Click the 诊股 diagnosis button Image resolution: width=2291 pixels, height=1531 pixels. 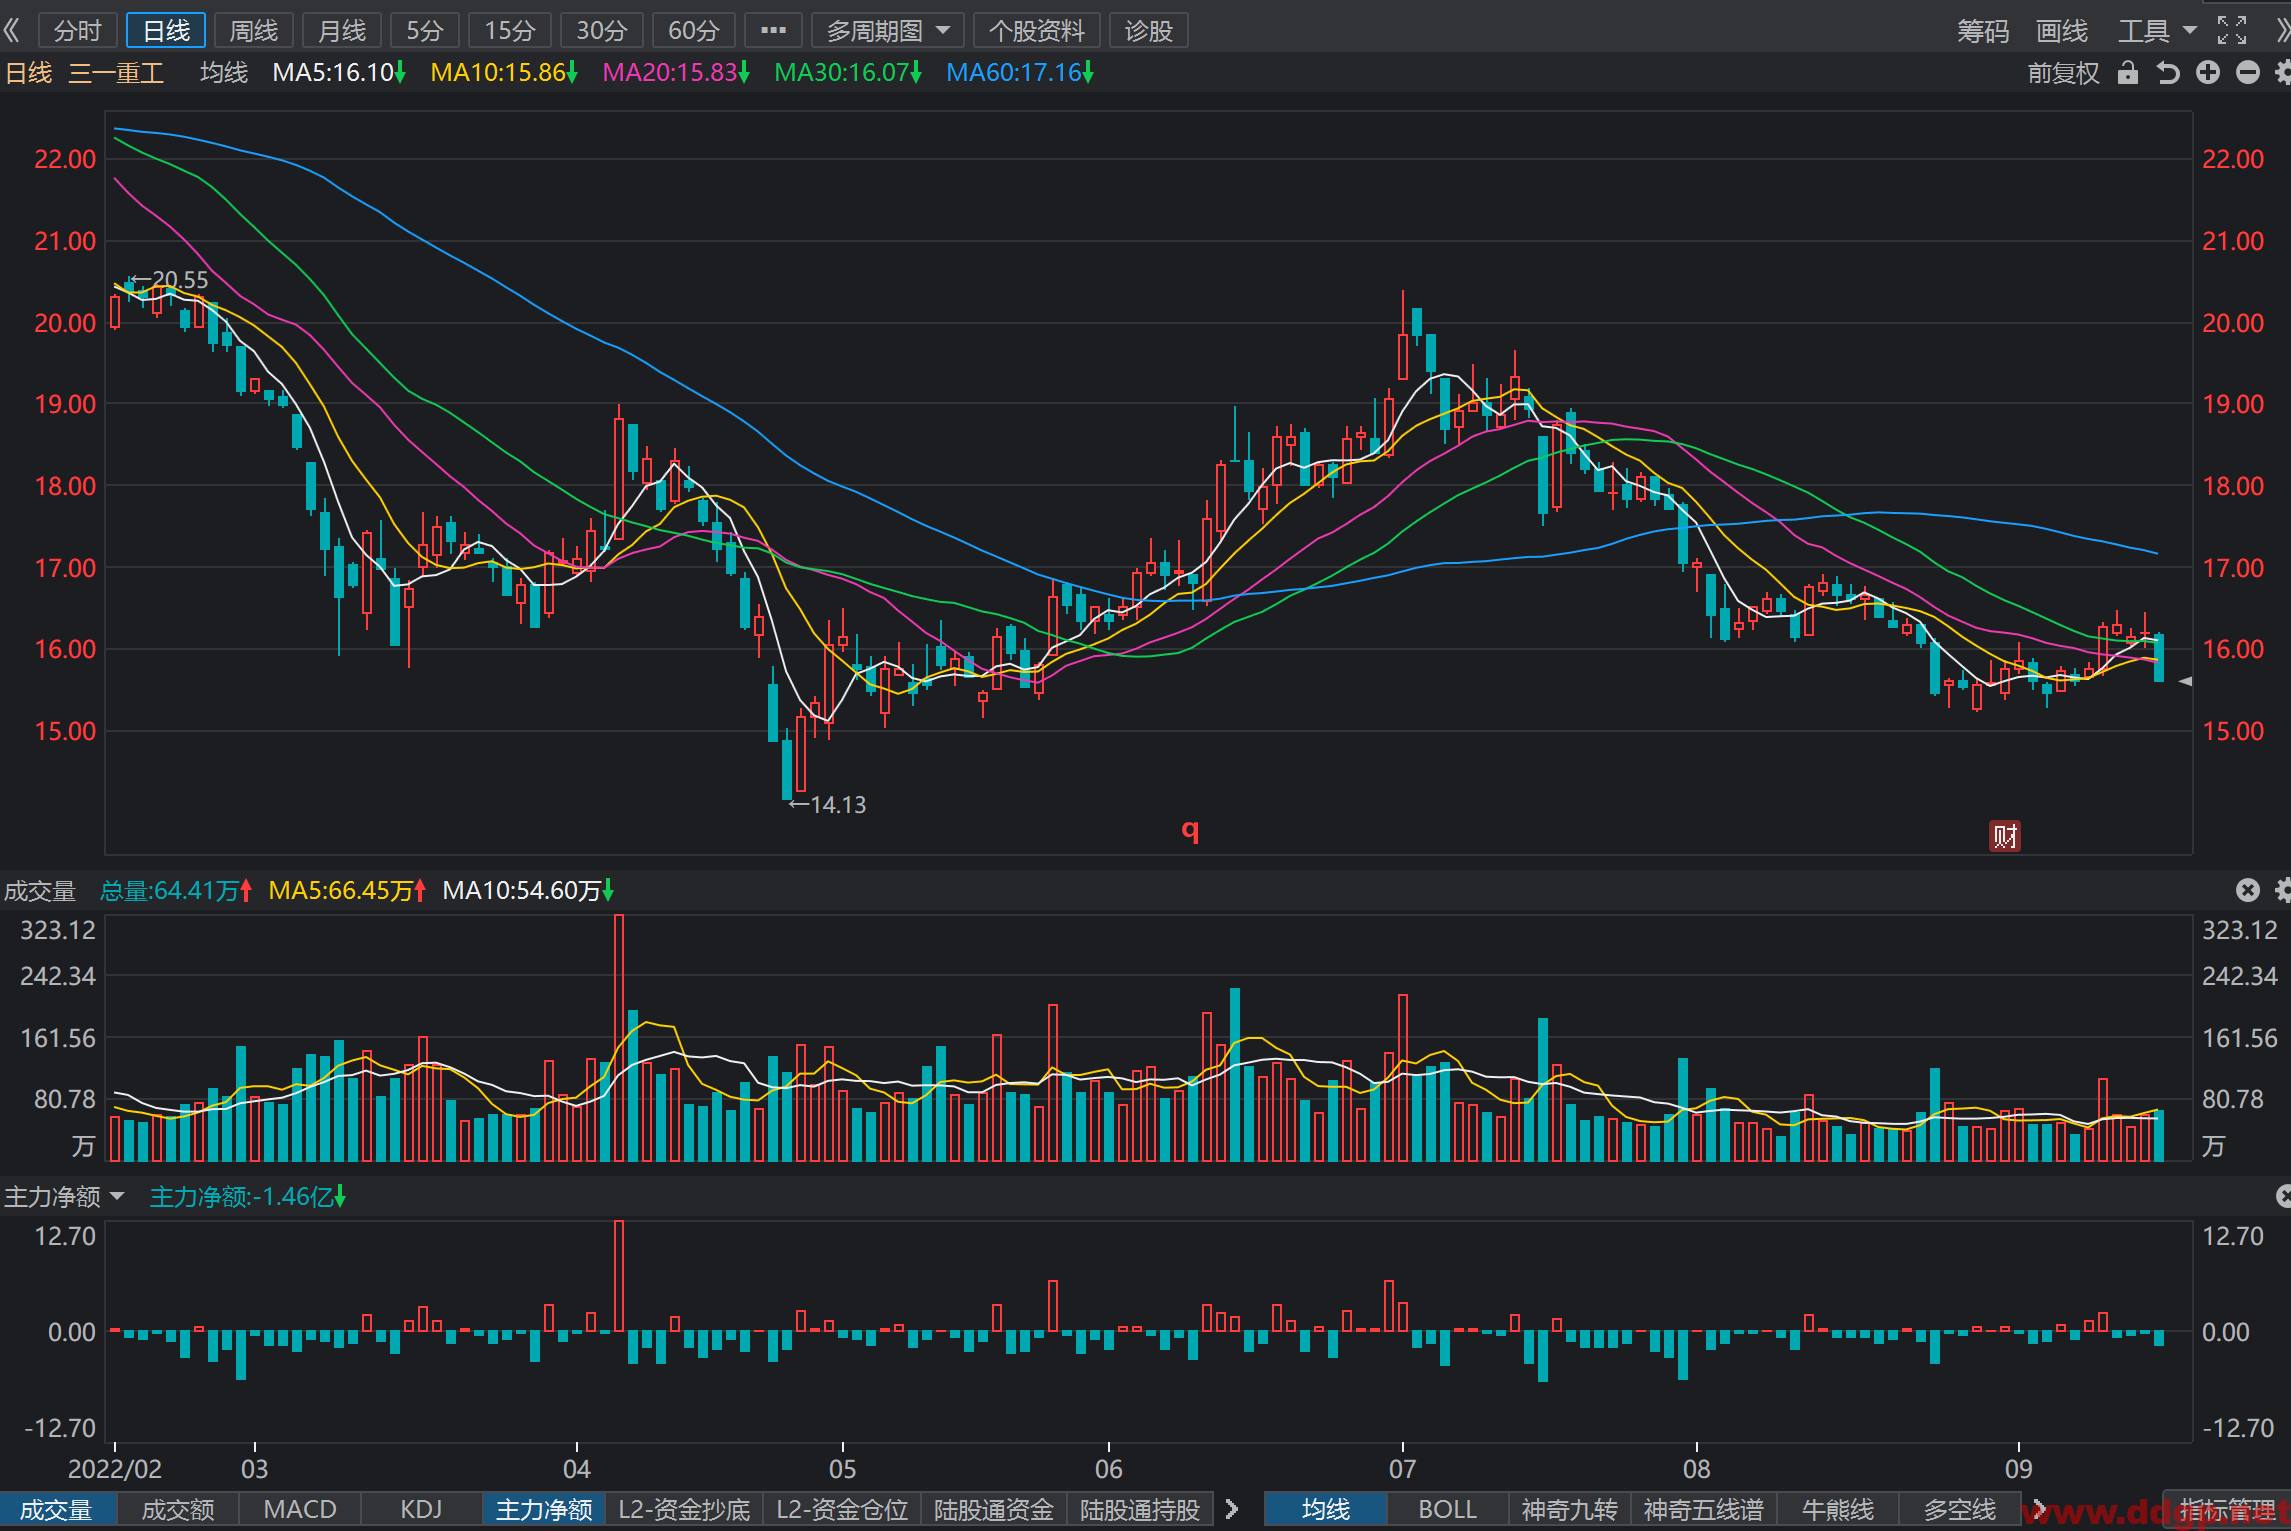1148,30
